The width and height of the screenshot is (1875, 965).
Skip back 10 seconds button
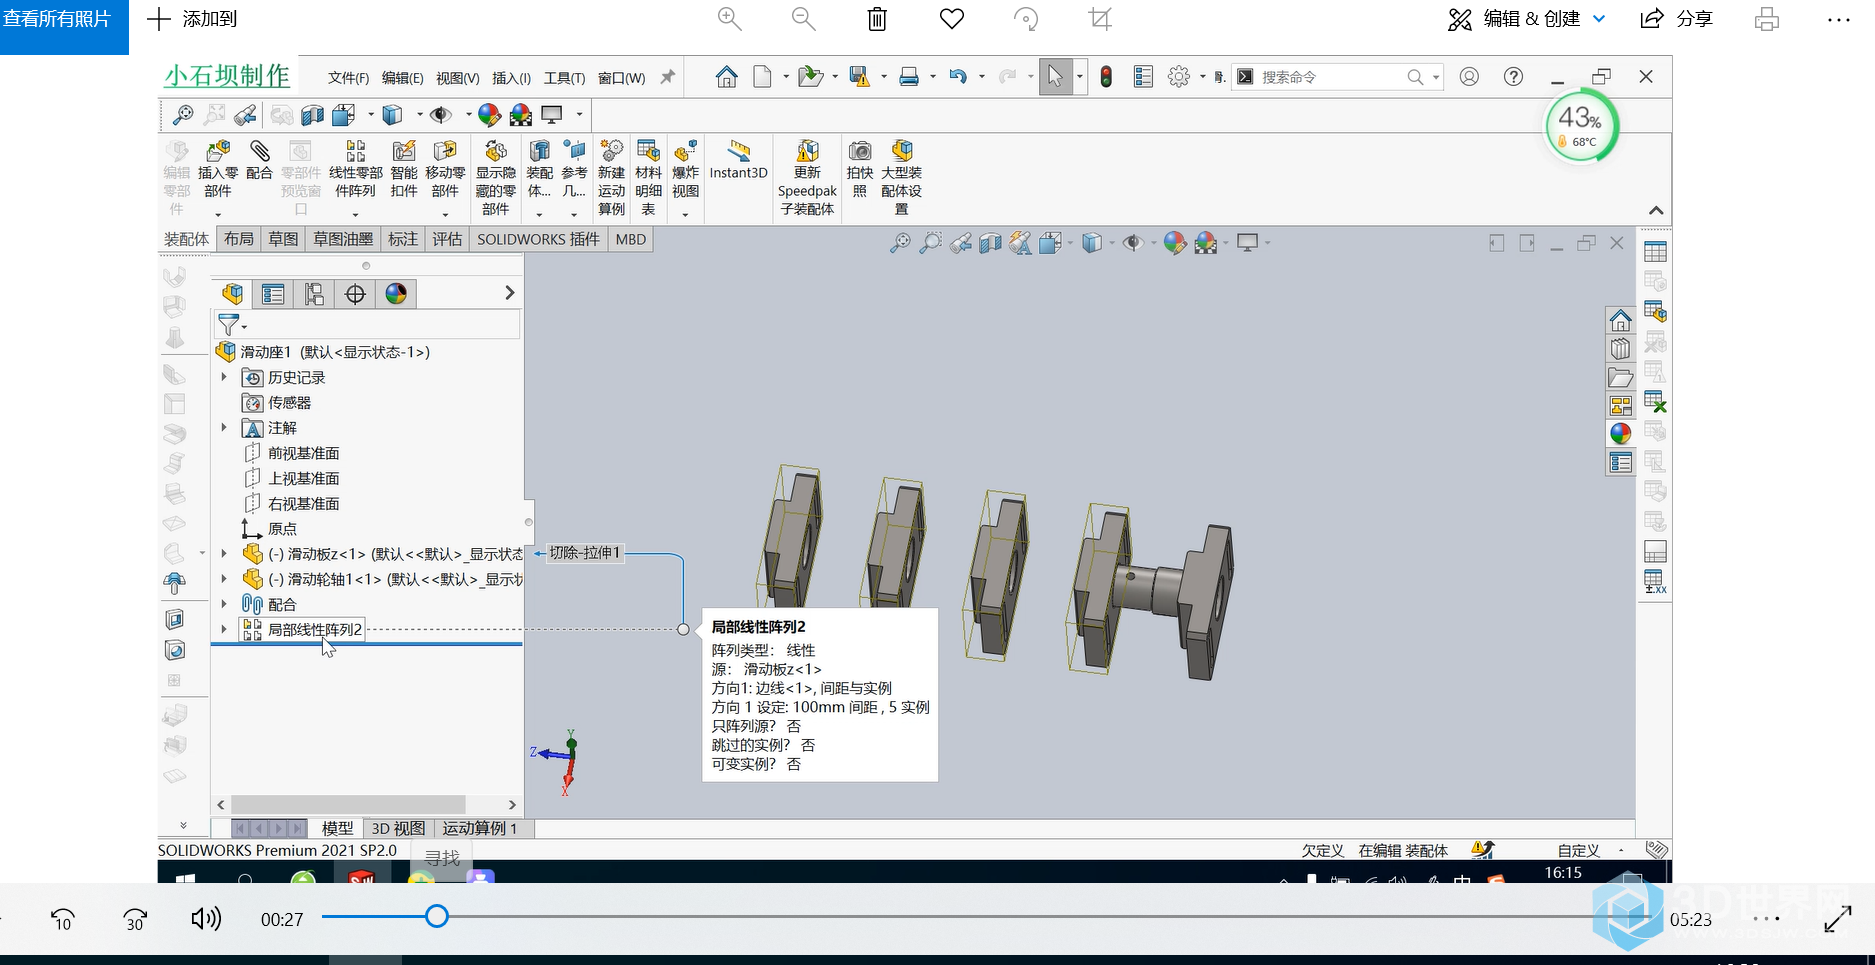tap(62, 919)
